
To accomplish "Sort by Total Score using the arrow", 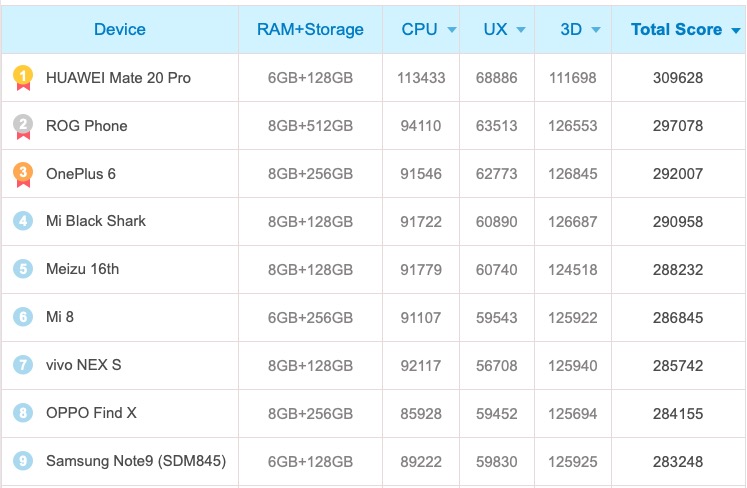I will point(736,30).
